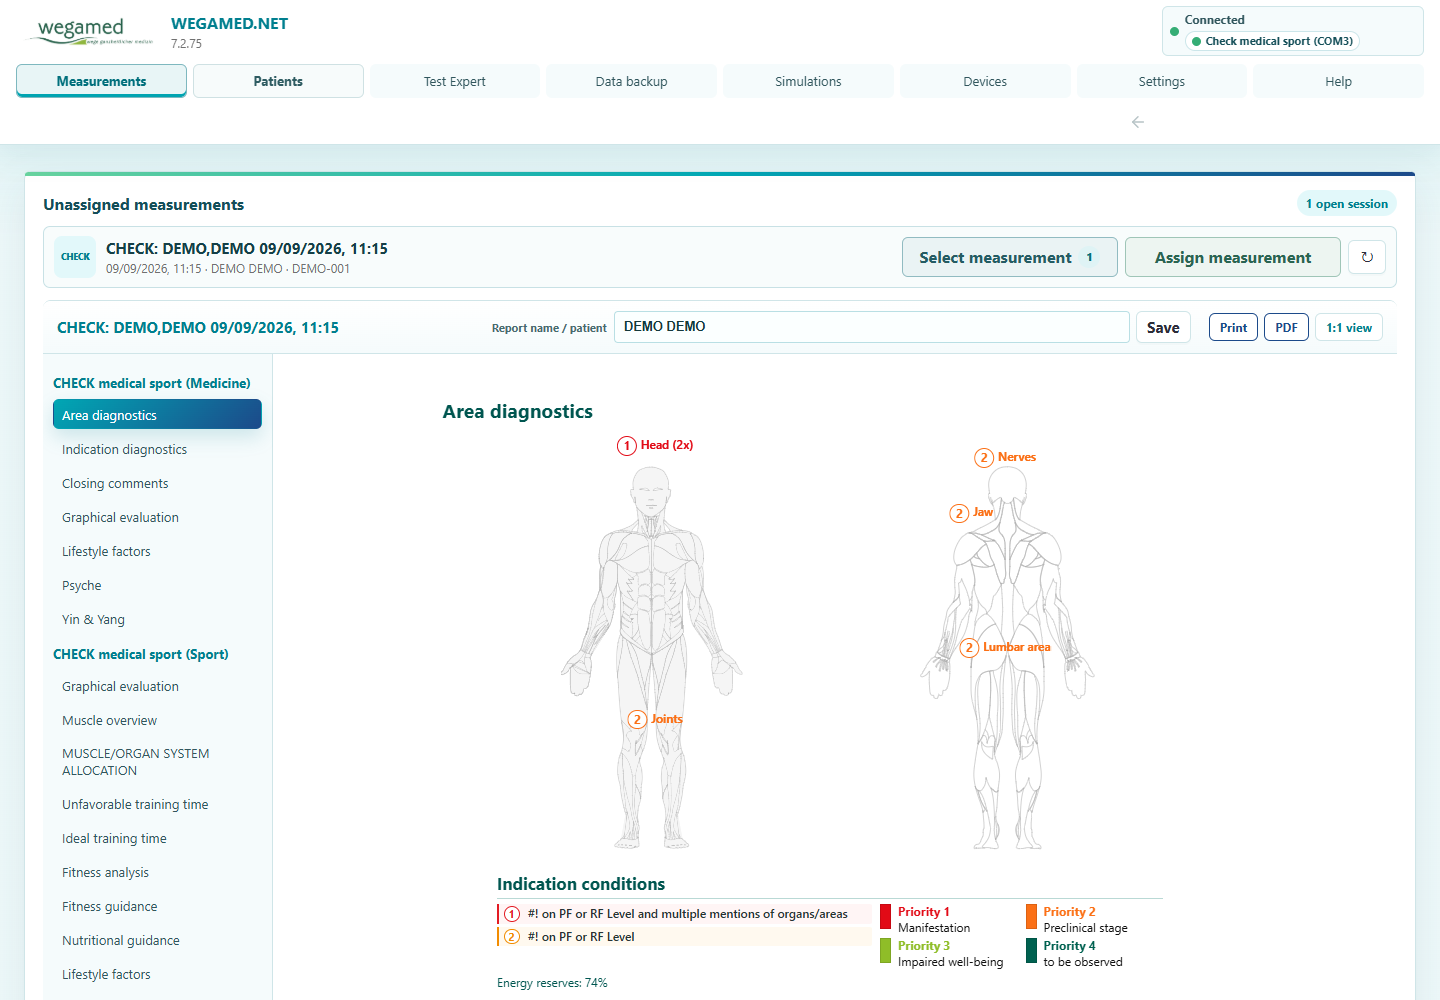Open the Devices tab
The width and height of the screenshot is (1440, 1000).
(x=985, y=81)
